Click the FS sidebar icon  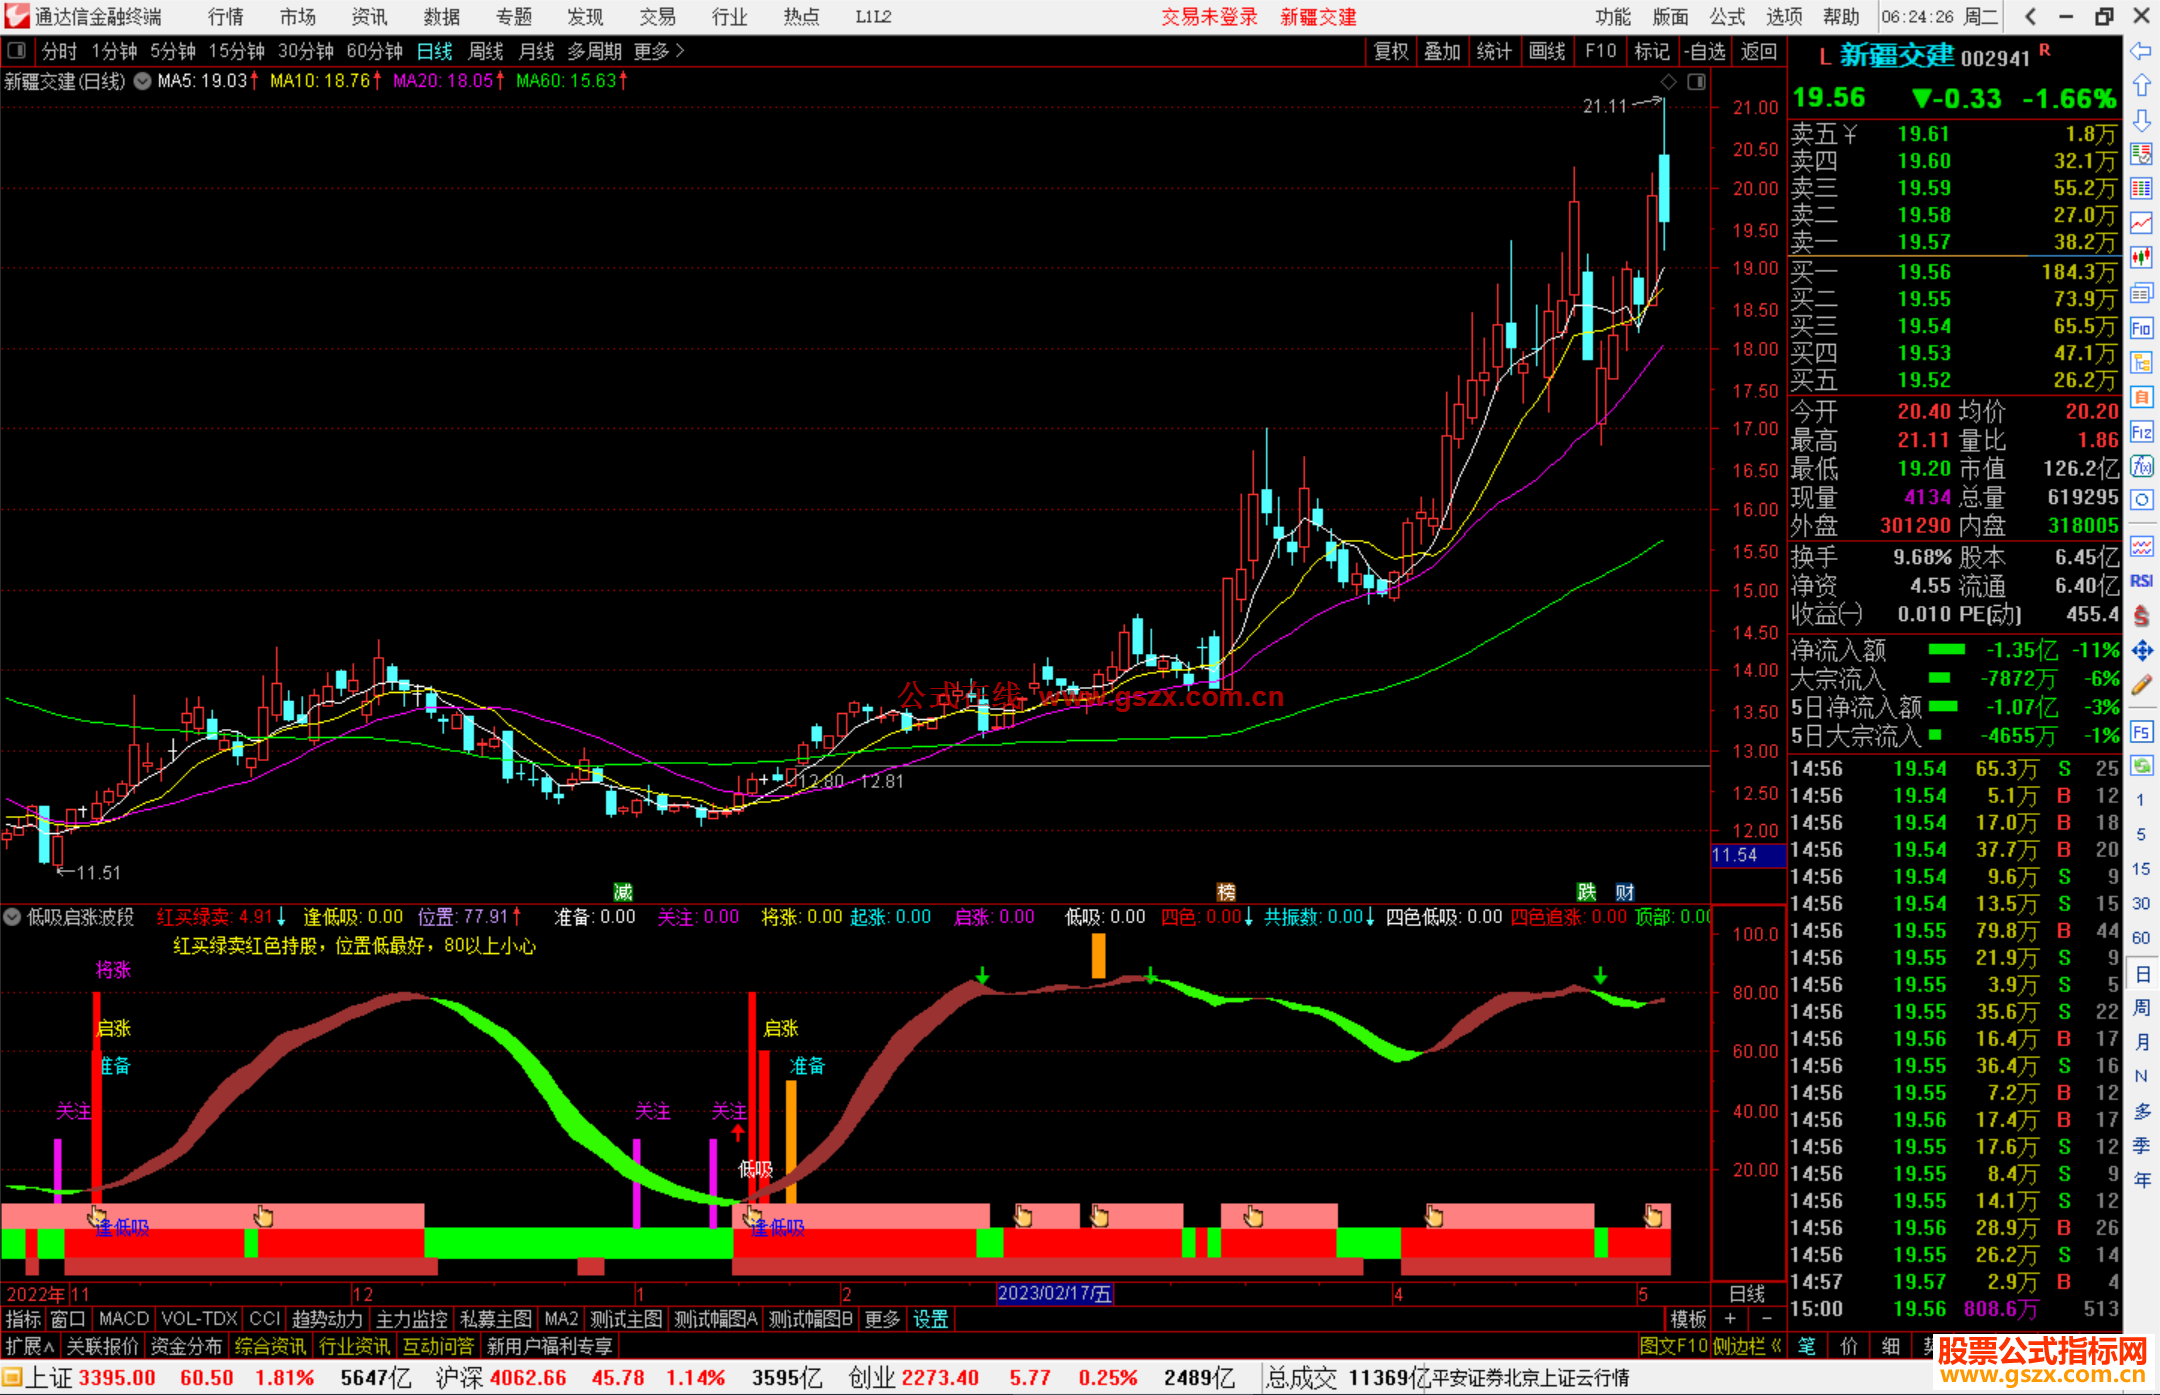coord(2141,732)
